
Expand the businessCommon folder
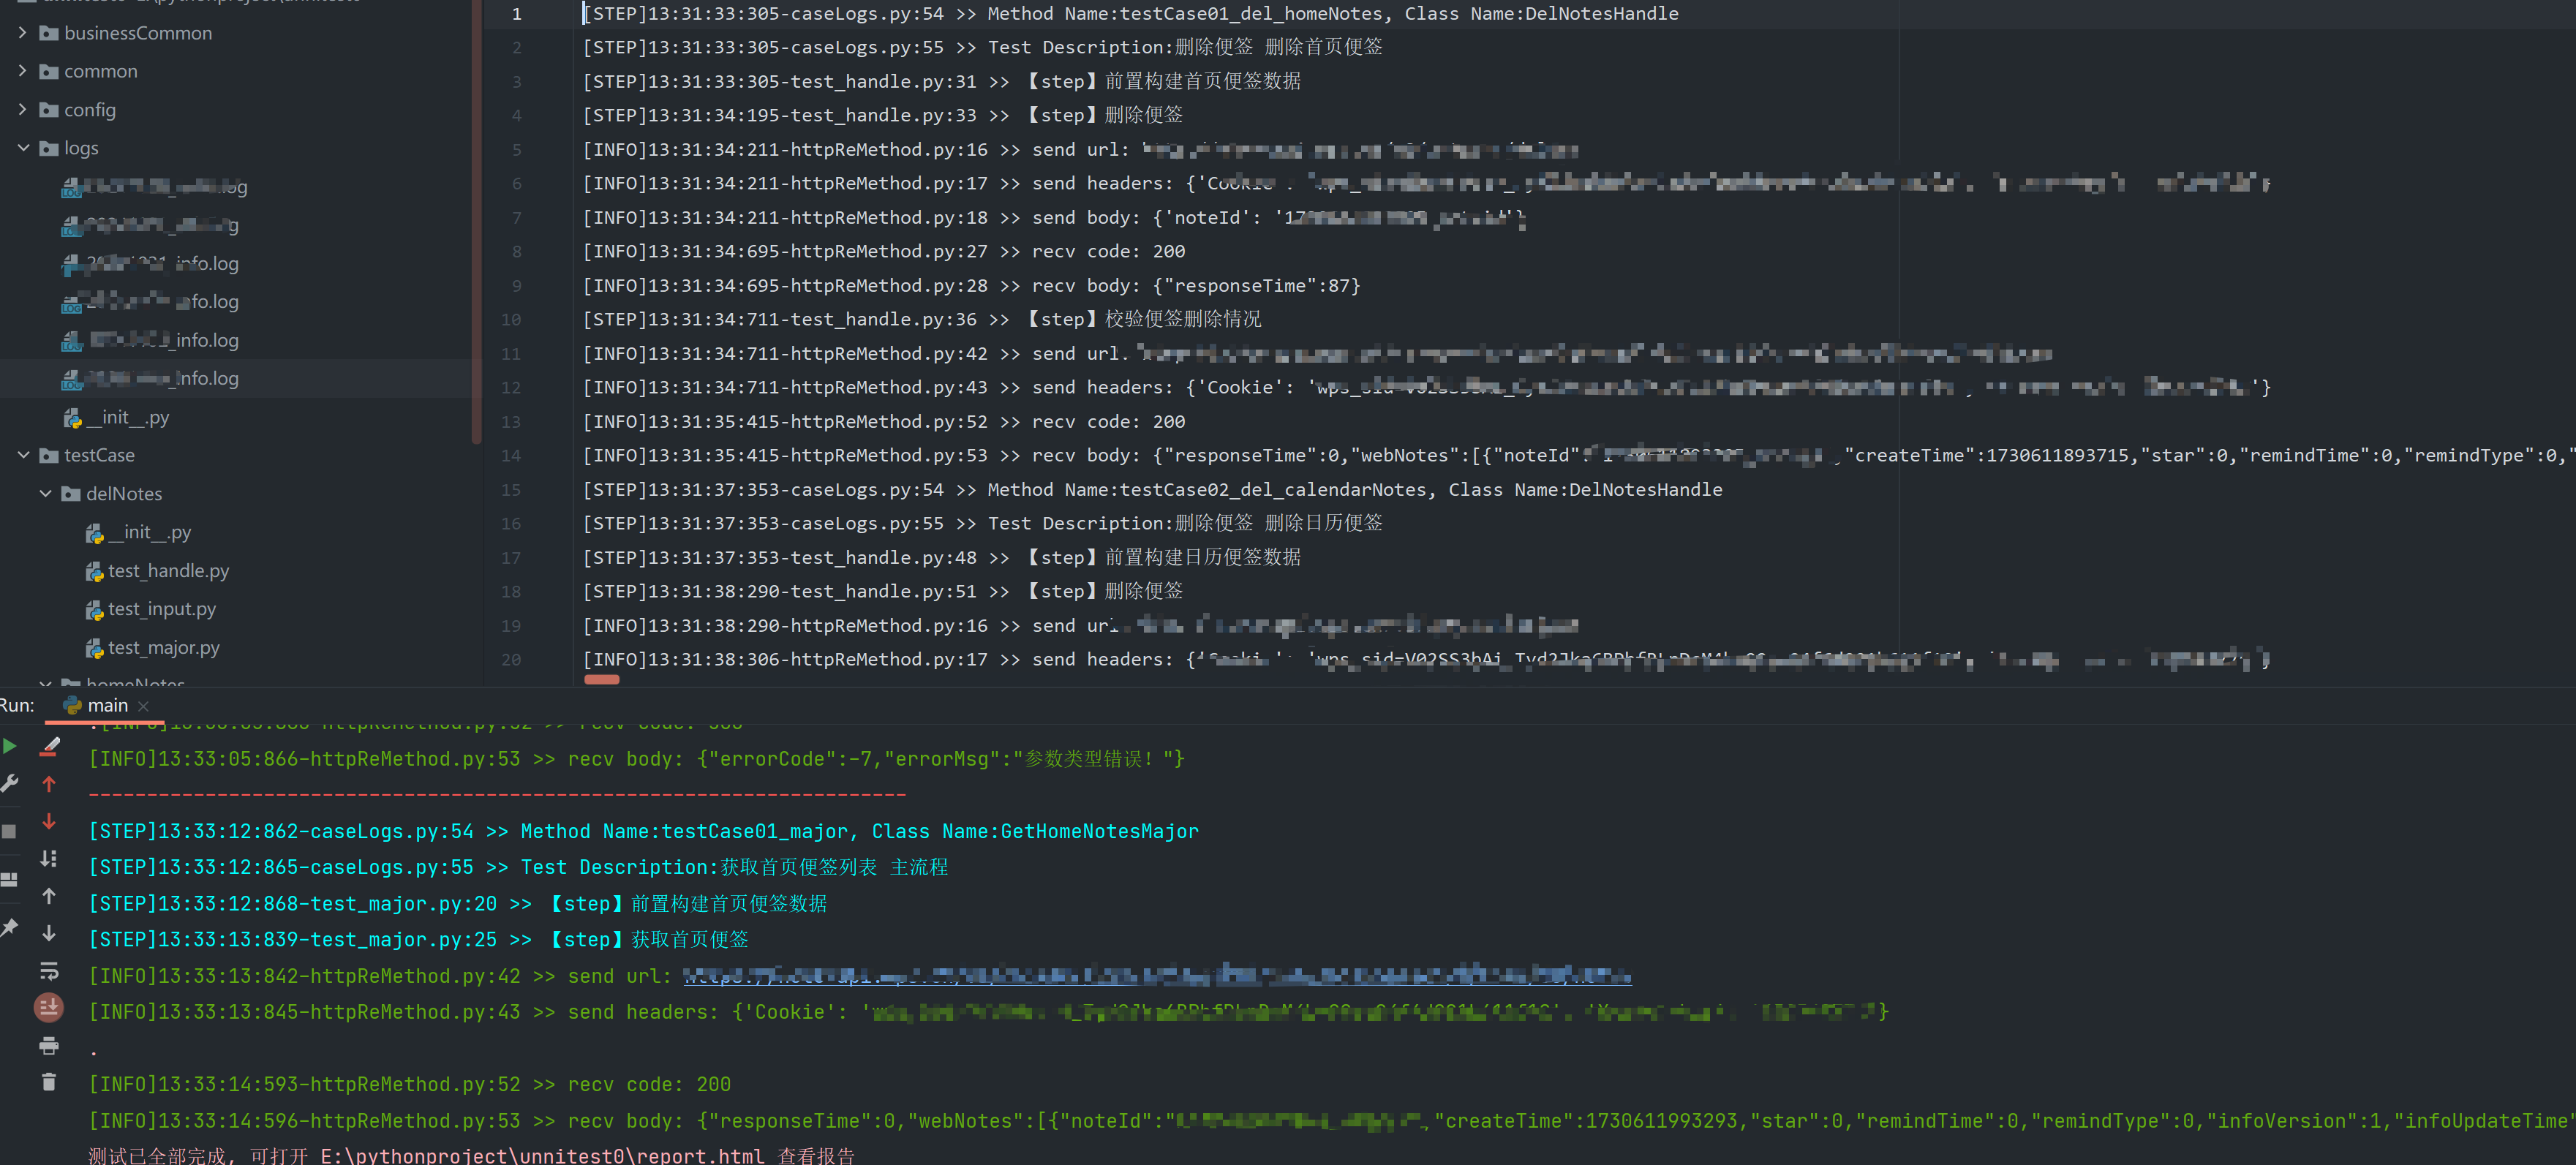click(x=22, y=33)
